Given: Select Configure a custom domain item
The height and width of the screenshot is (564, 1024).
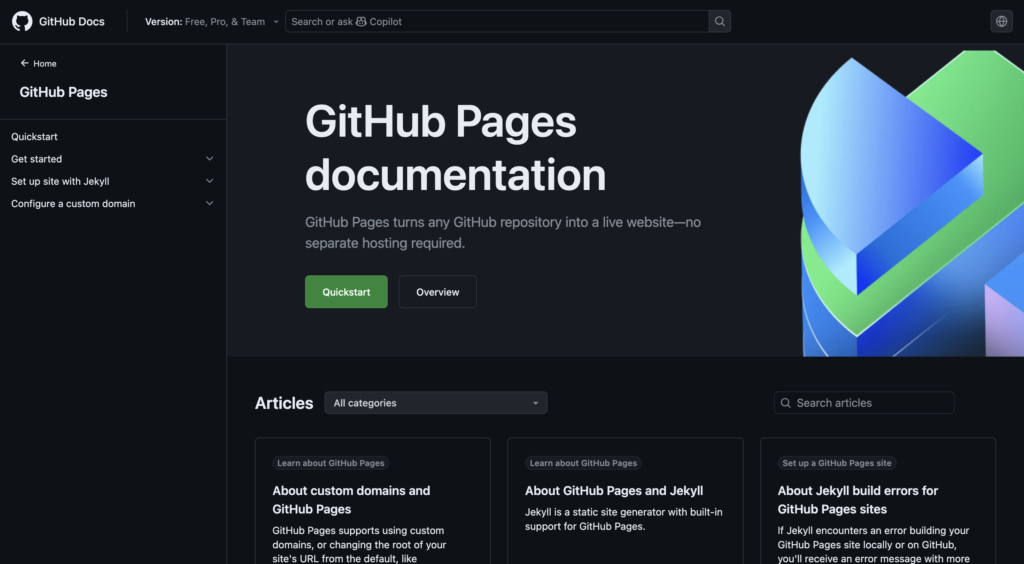Looking at the screenshot, I should tap(73, 203).
